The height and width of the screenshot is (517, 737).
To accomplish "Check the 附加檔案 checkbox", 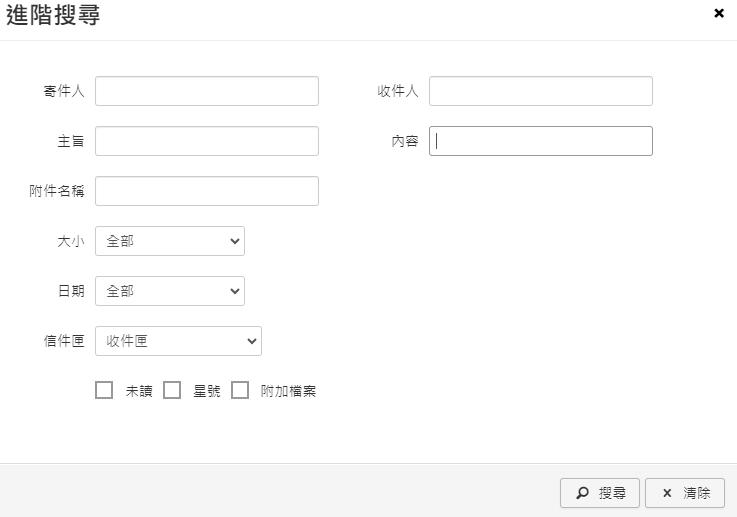I will tap(240, 390).
